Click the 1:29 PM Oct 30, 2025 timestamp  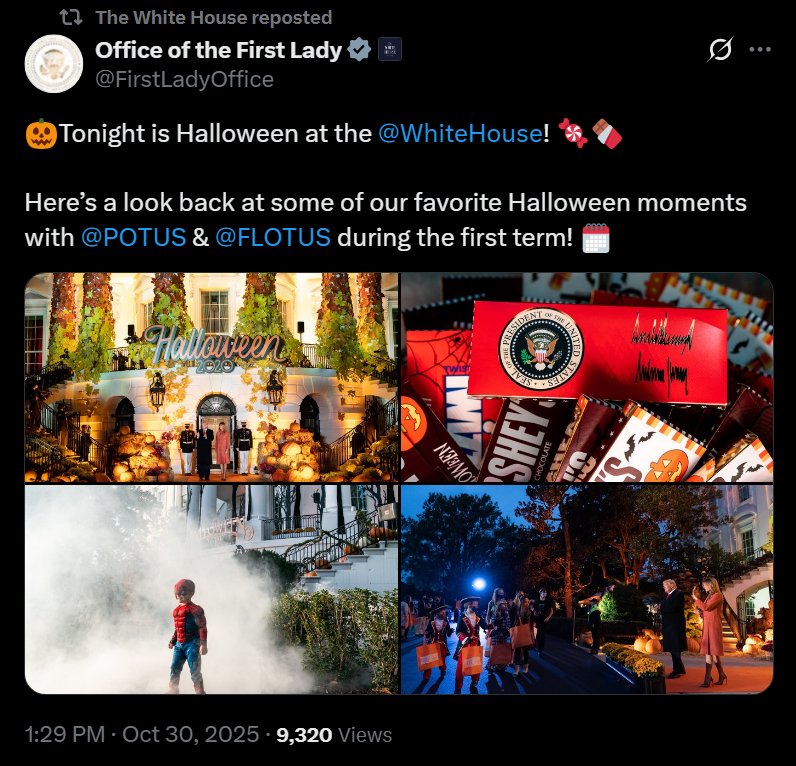(x=142, y=735)
